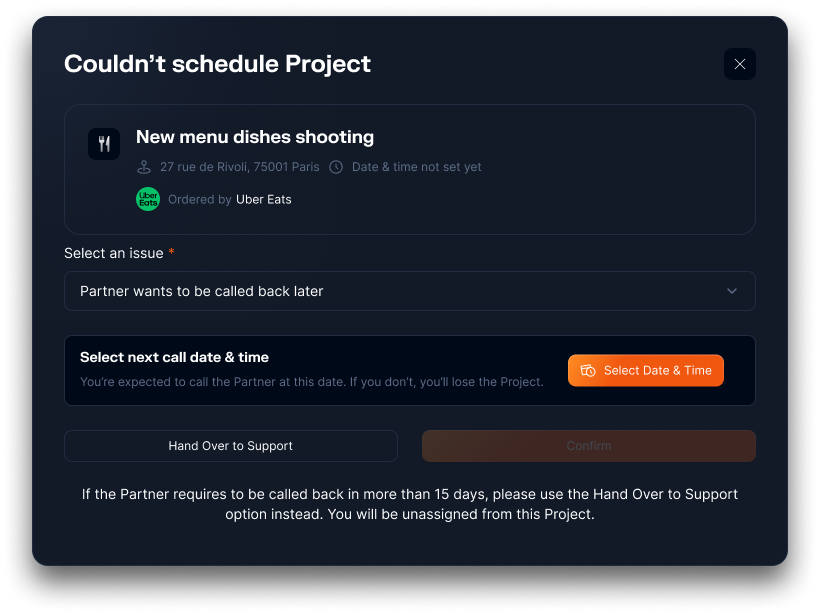Click Hand Over to Support button
This screenshot has height=614, width=820.
[230, 446]
